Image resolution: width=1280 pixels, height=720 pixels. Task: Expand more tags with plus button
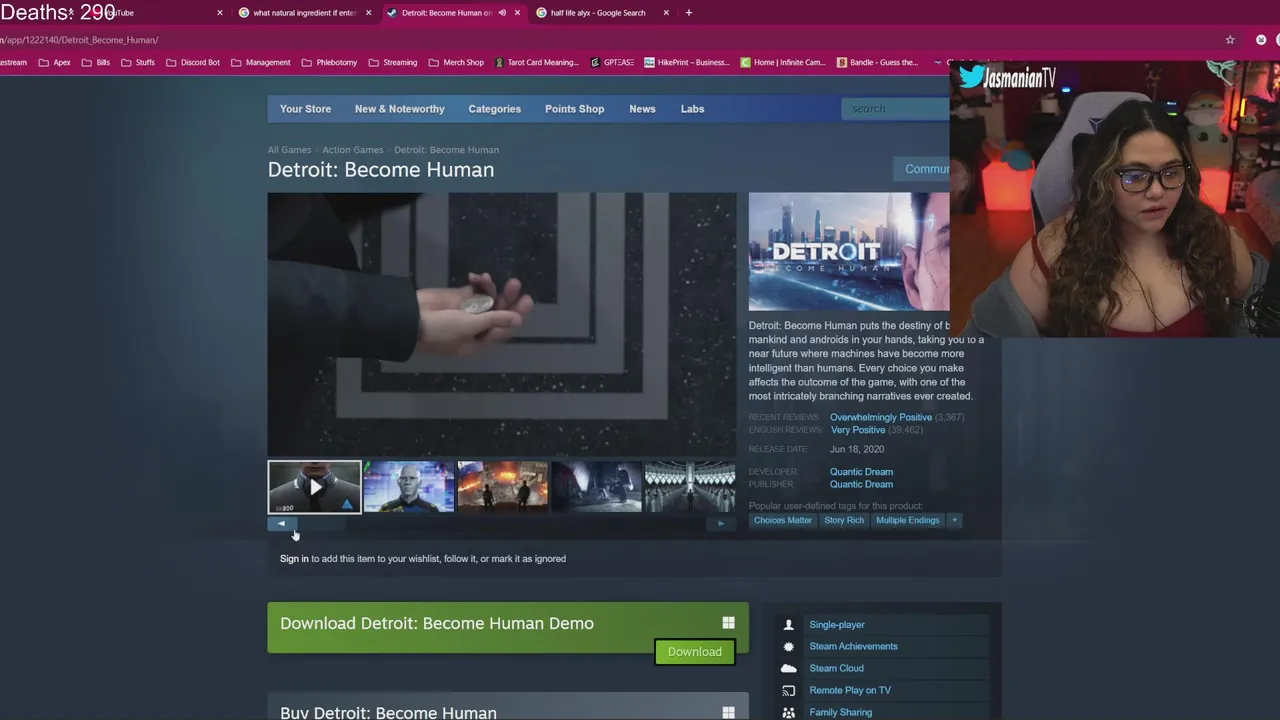[954, 520]
